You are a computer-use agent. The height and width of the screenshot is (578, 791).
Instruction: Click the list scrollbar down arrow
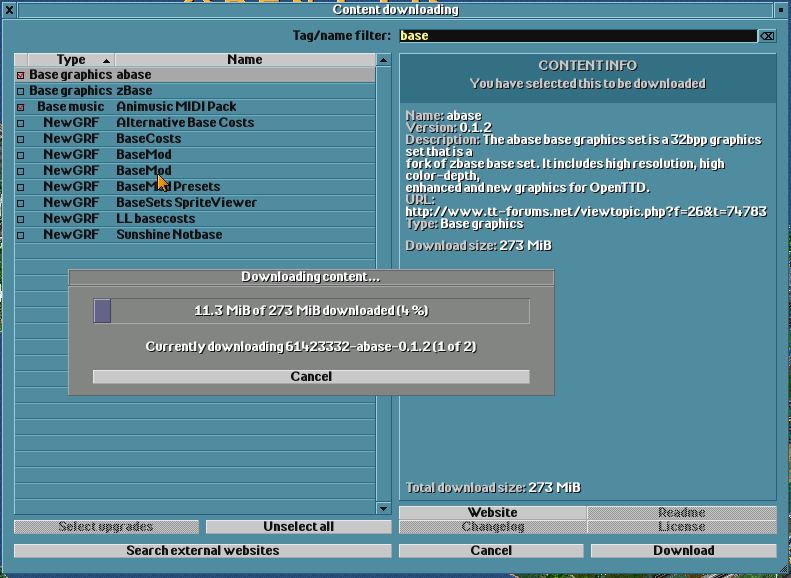383,508
